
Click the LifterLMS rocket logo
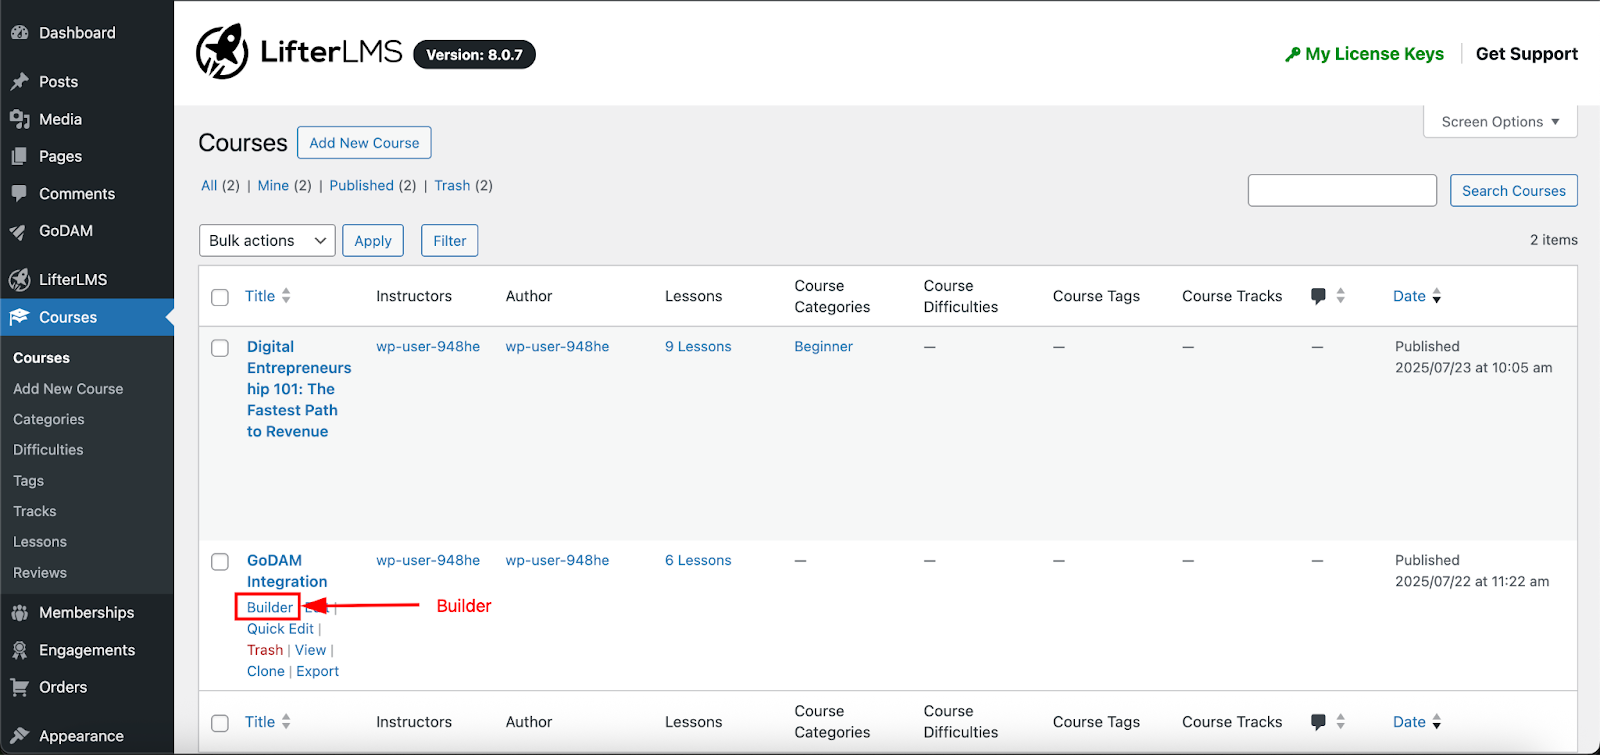(222, 52)
